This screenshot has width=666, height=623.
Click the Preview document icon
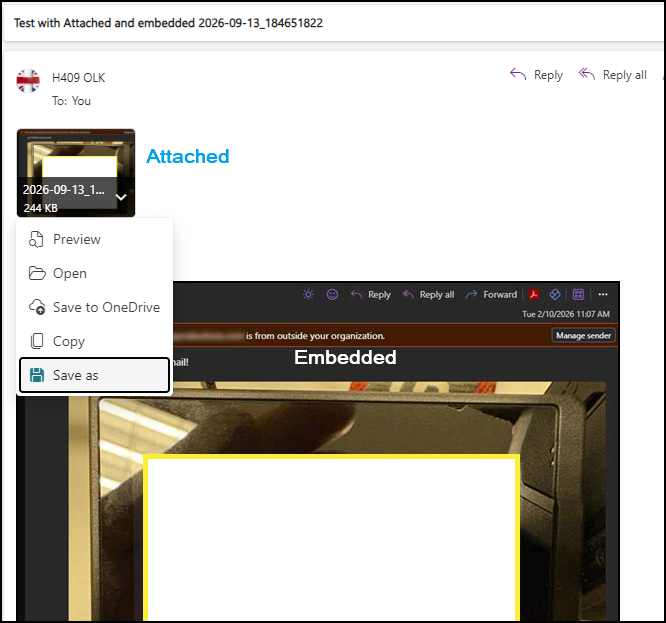click(36, 240)
